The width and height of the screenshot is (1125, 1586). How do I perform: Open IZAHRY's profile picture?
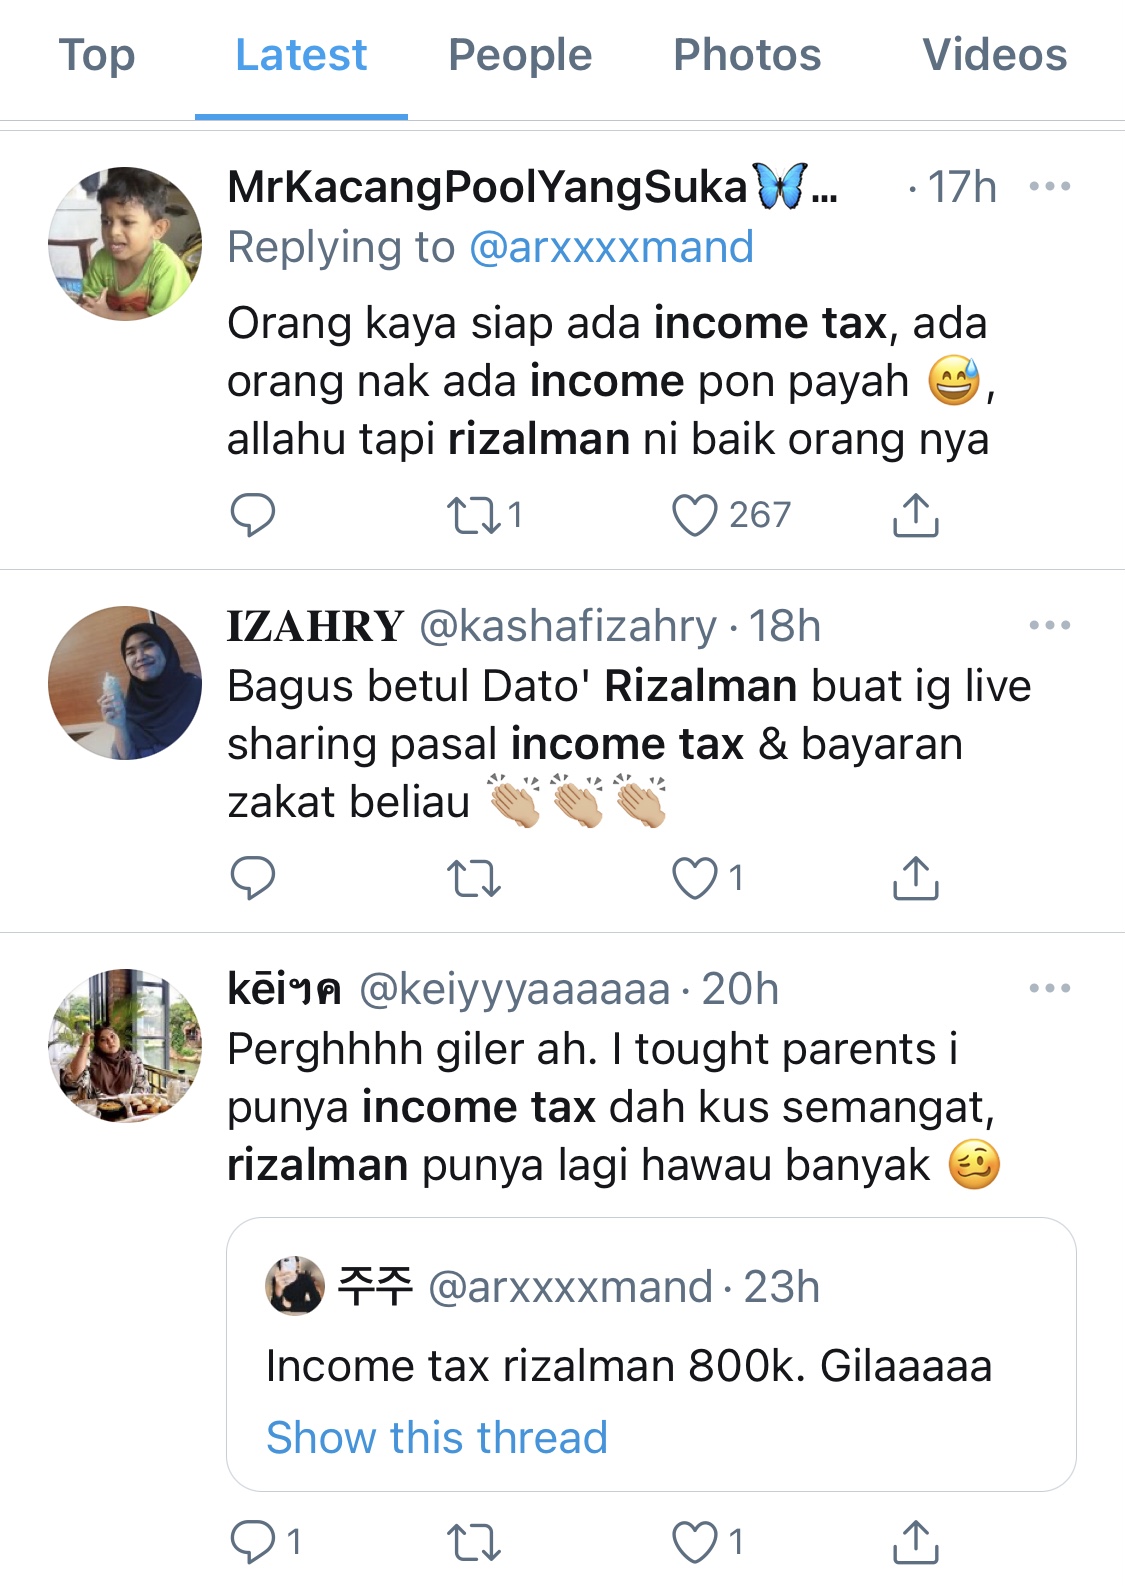[x=125, y=682]
